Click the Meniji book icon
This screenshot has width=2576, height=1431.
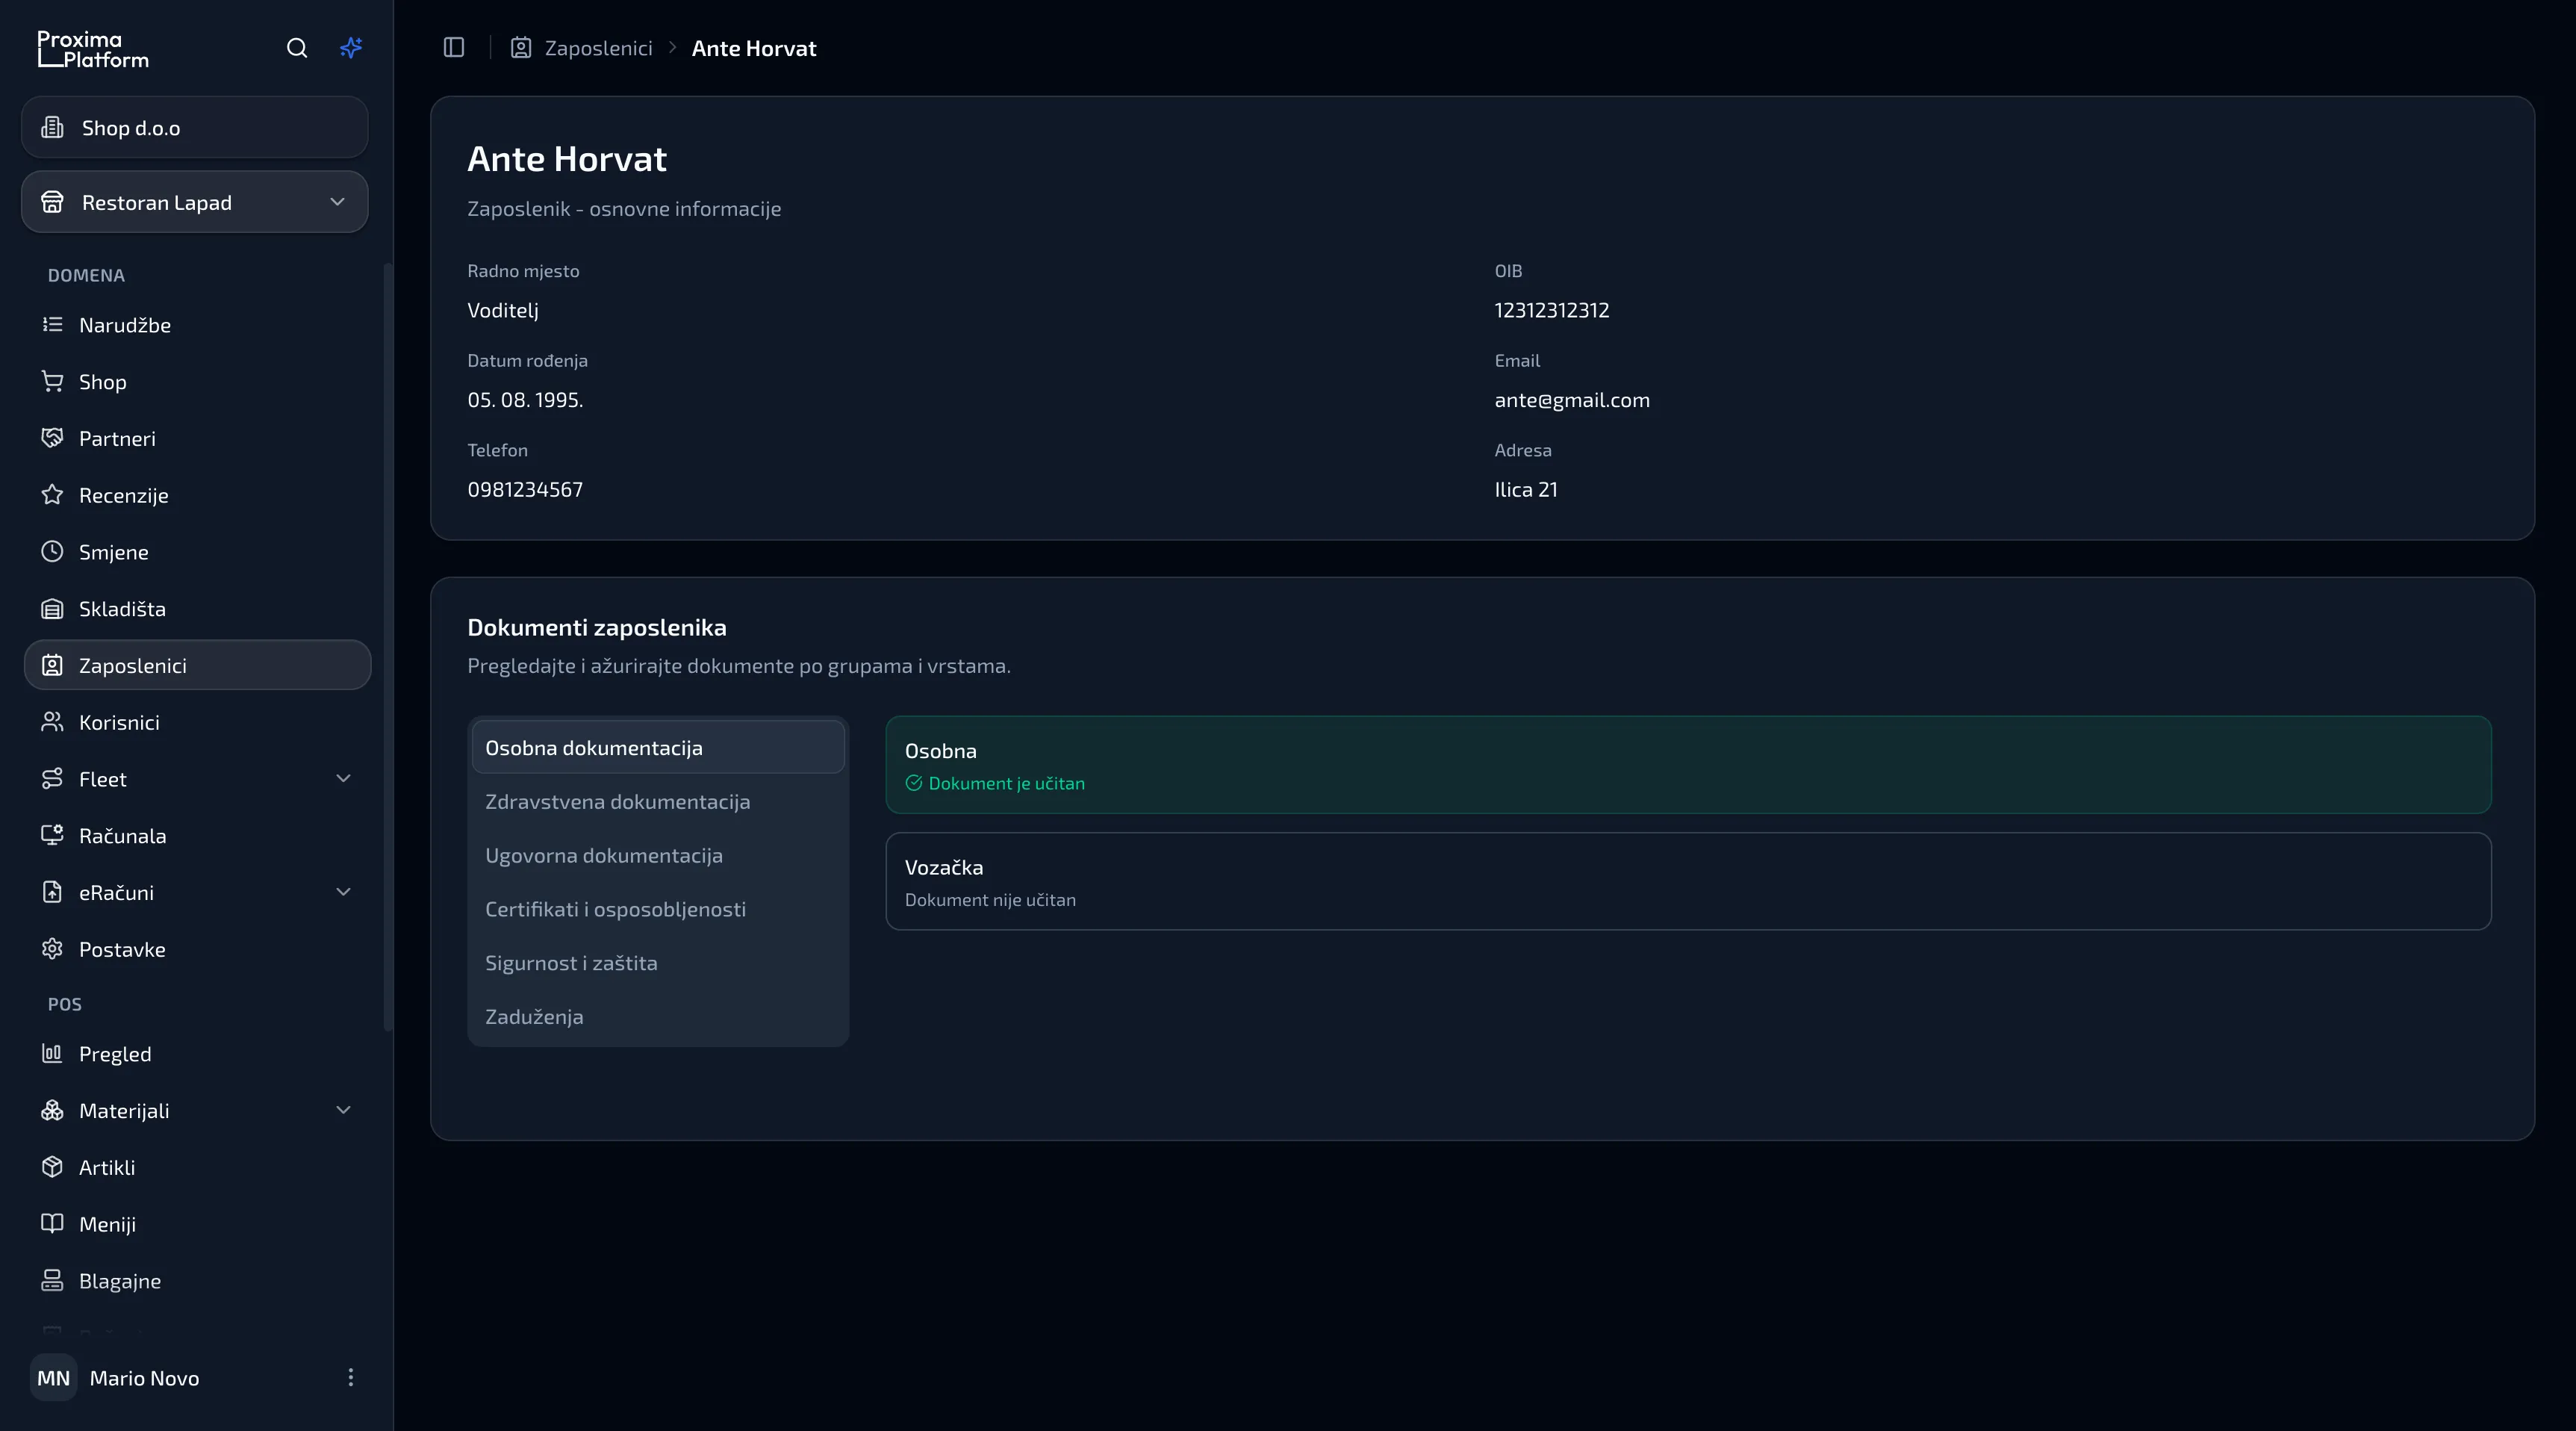[52, 1224]
